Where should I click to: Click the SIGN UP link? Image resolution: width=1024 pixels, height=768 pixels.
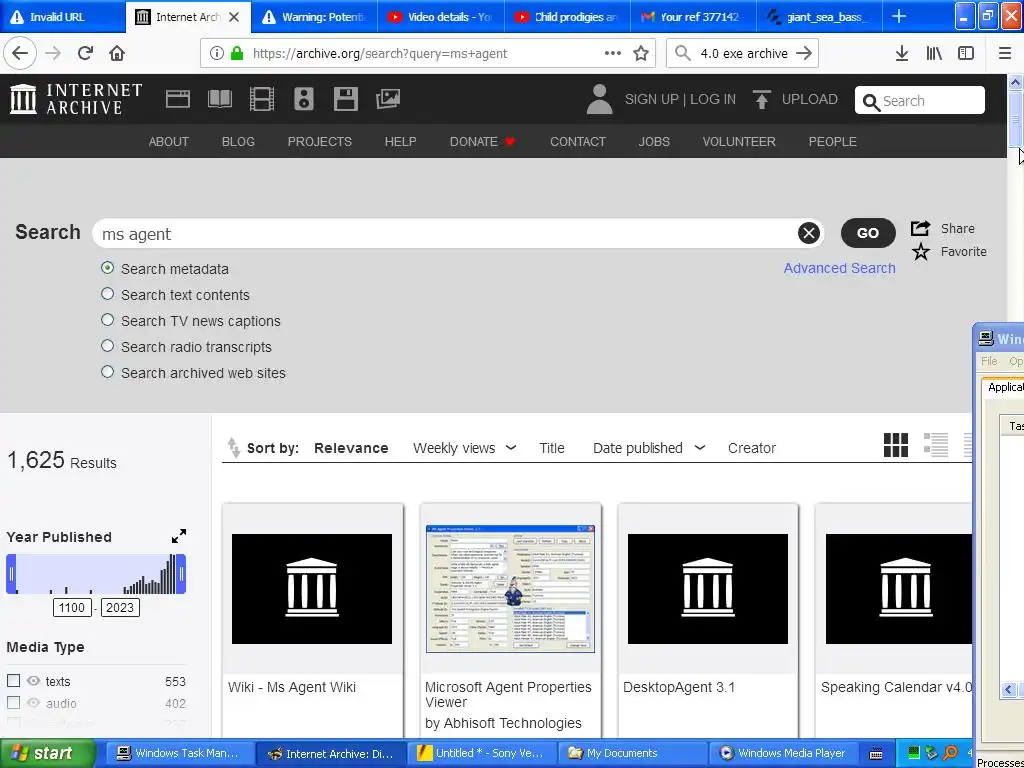[x=651, y=99]
